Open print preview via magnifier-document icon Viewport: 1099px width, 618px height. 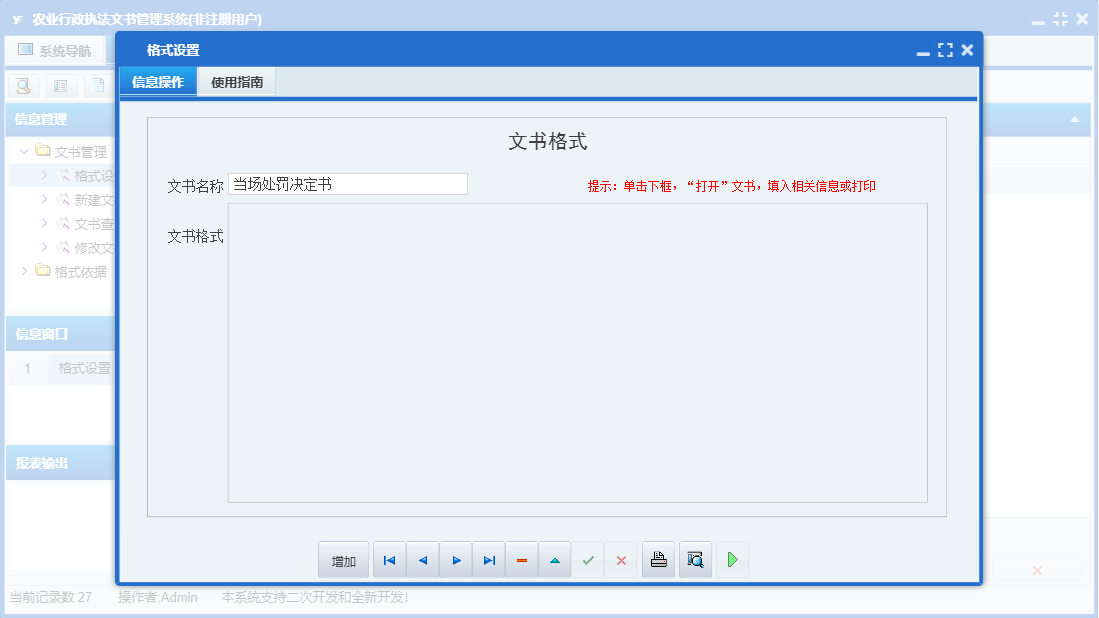pos(694,559)
